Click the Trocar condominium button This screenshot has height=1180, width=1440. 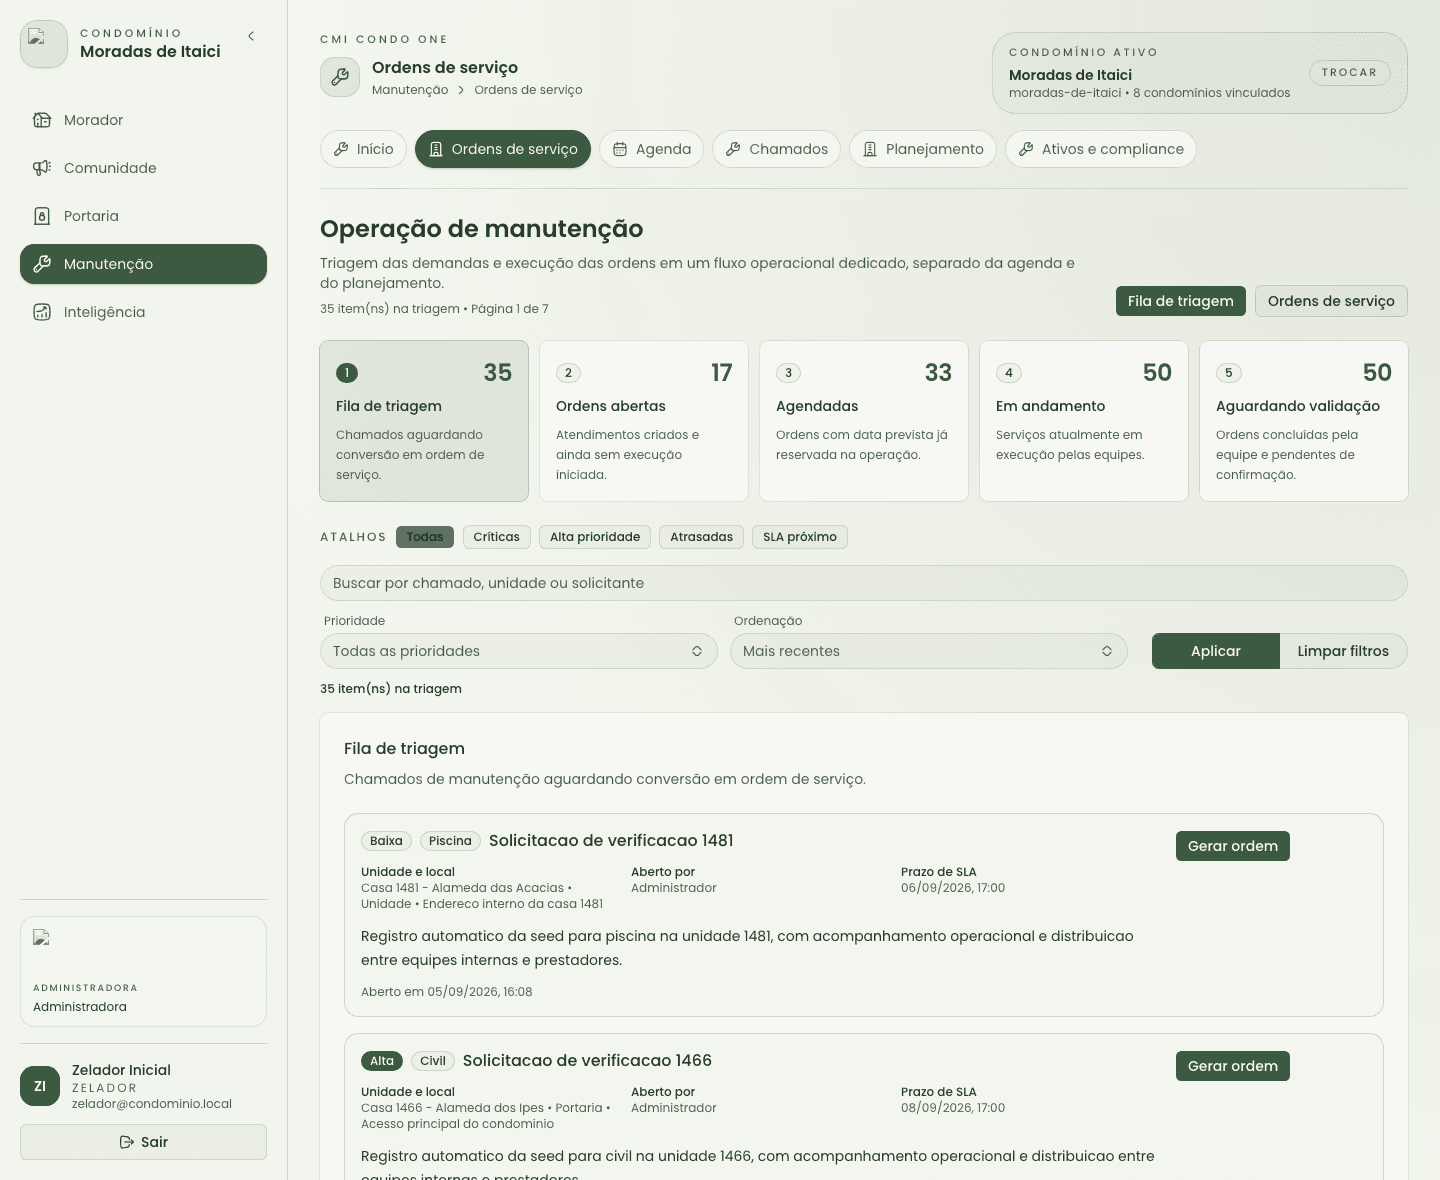(x=1349, y=73)
